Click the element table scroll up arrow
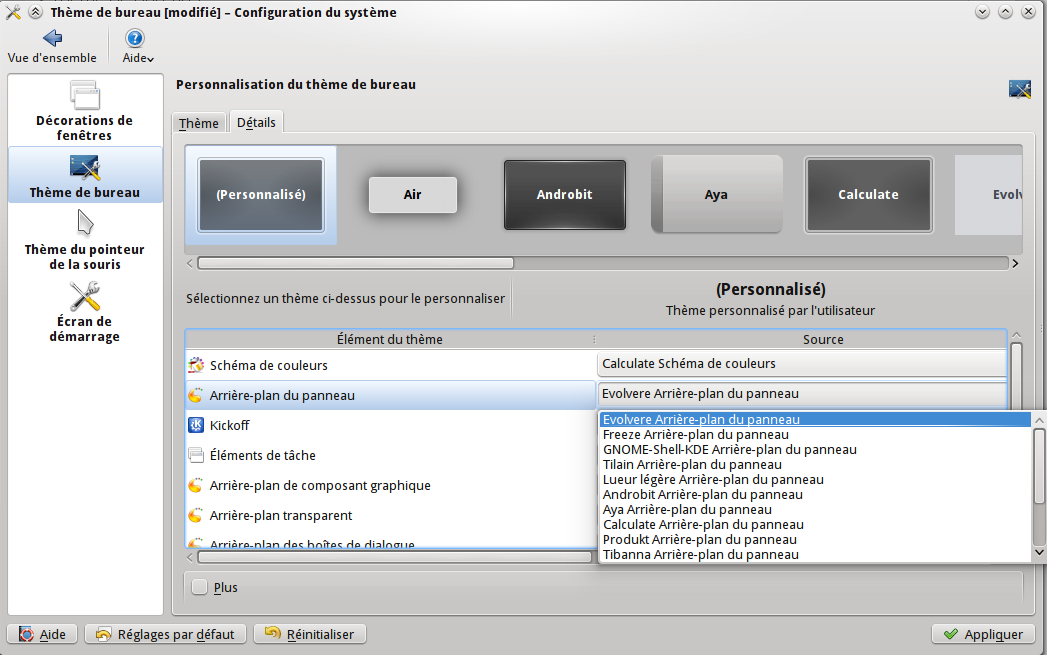The image size is (1047, 655). [x=1016, y=335]
